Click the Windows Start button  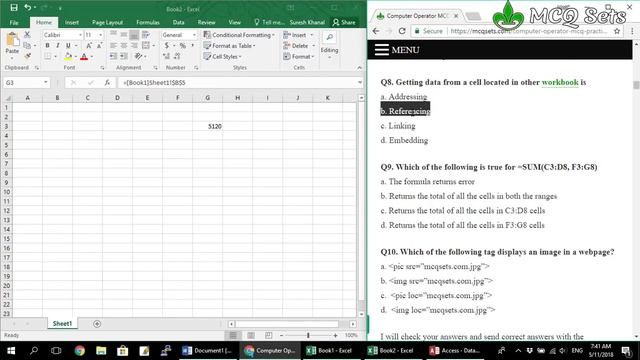click(x=11, y=350)
